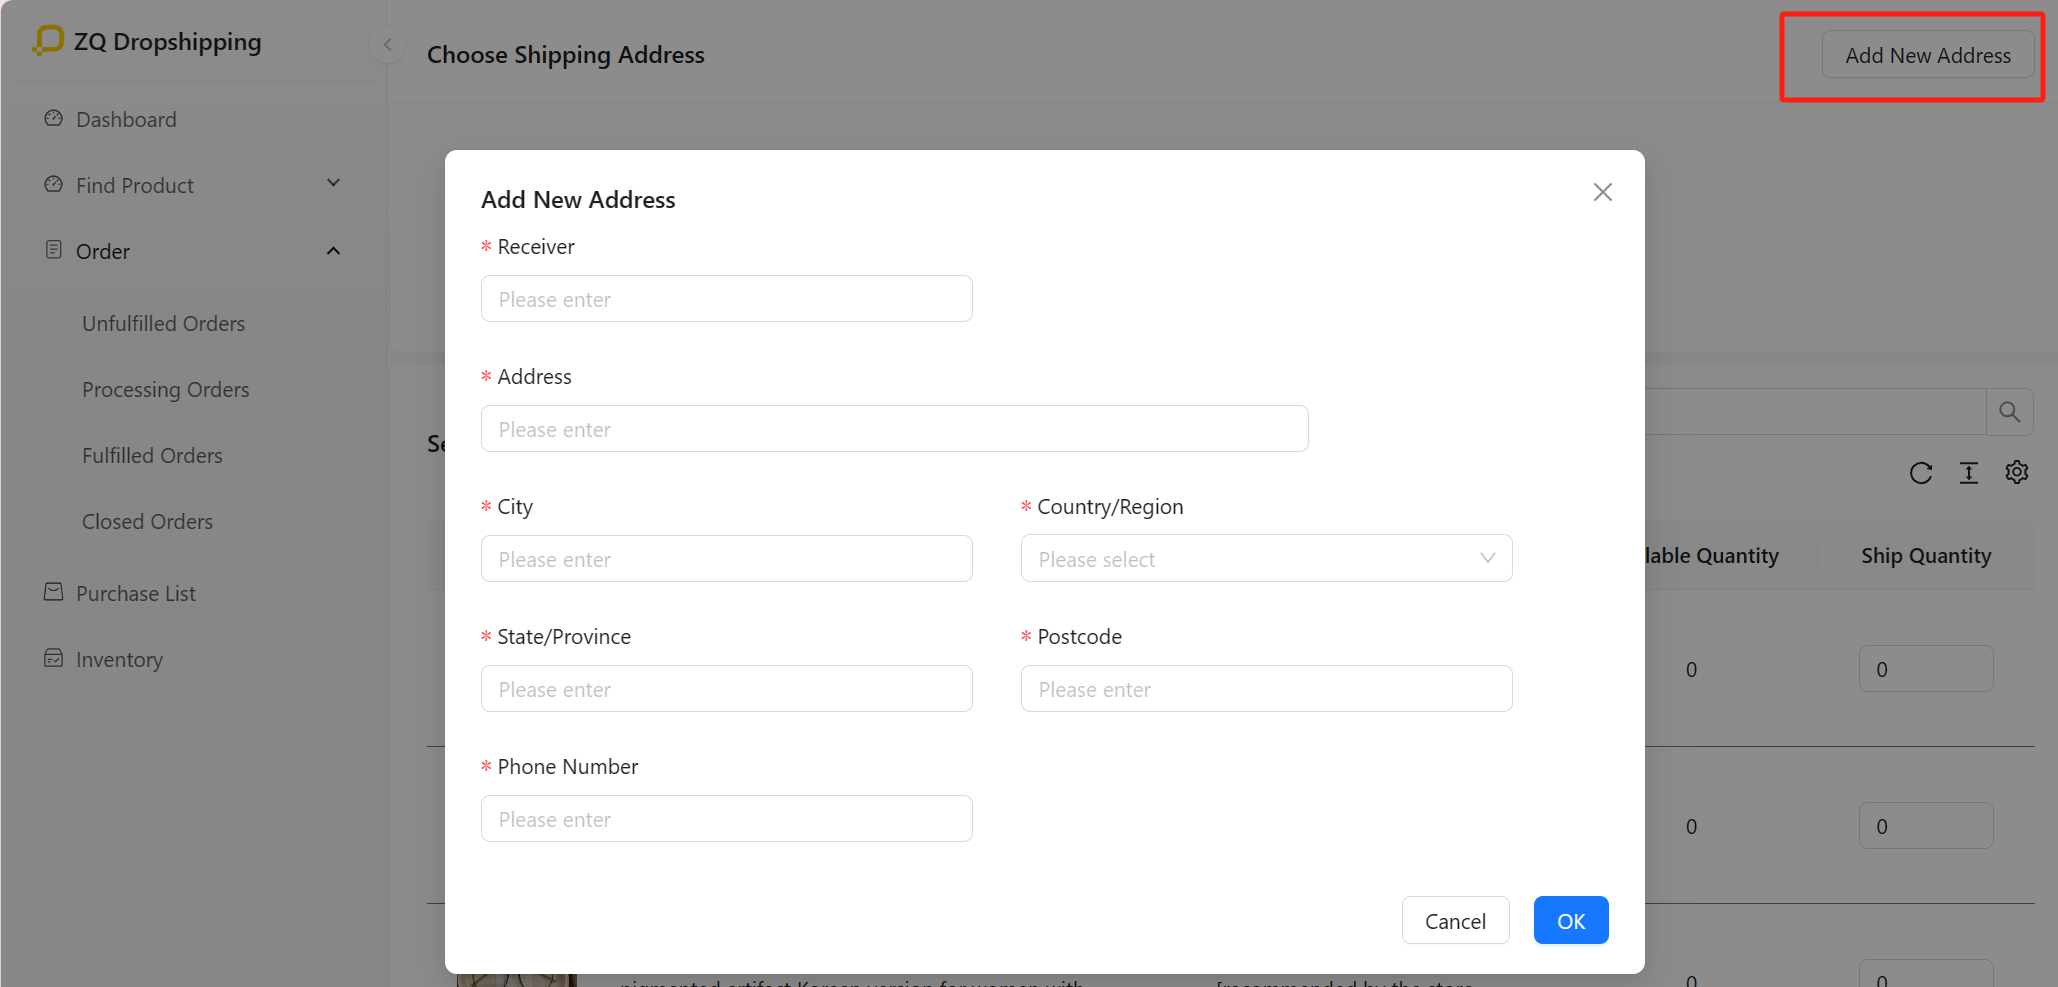Click first row Ship Quantity input
This screenshot has height=987, width=2058.
[x=1926, y=669]
